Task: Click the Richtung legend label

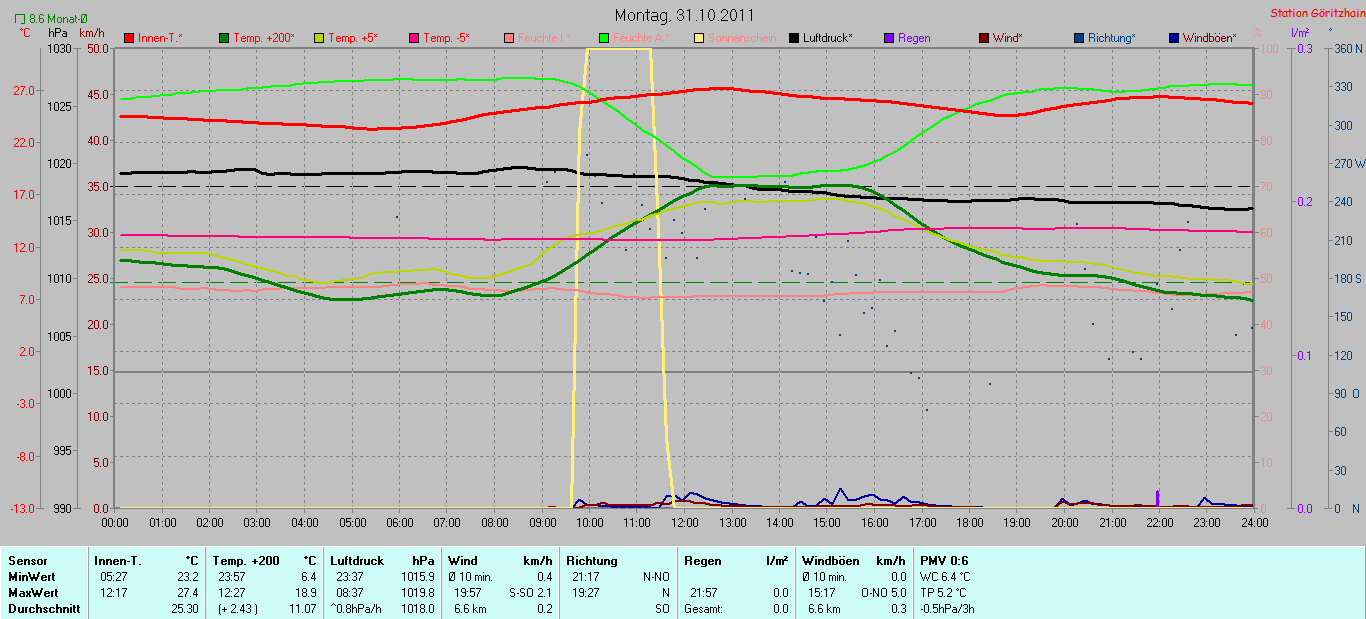Action: tap(1111, 38)
